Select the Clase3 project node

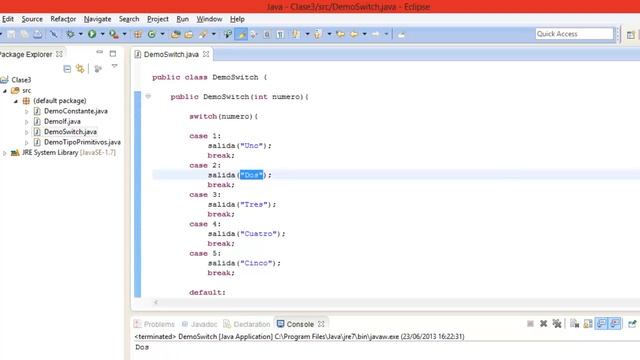[21, 80]
